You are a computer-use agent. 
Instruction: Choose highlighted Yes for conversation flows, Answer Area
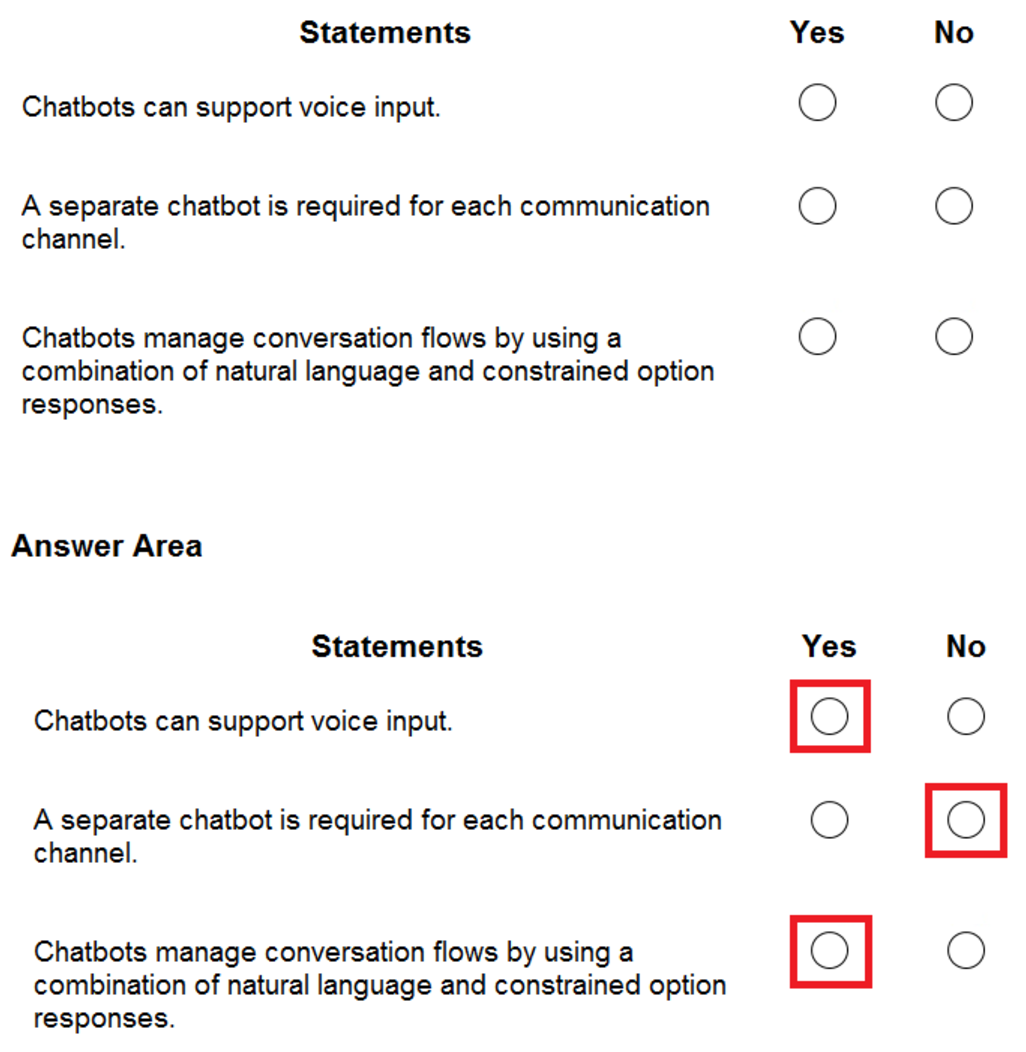[829, 950]
